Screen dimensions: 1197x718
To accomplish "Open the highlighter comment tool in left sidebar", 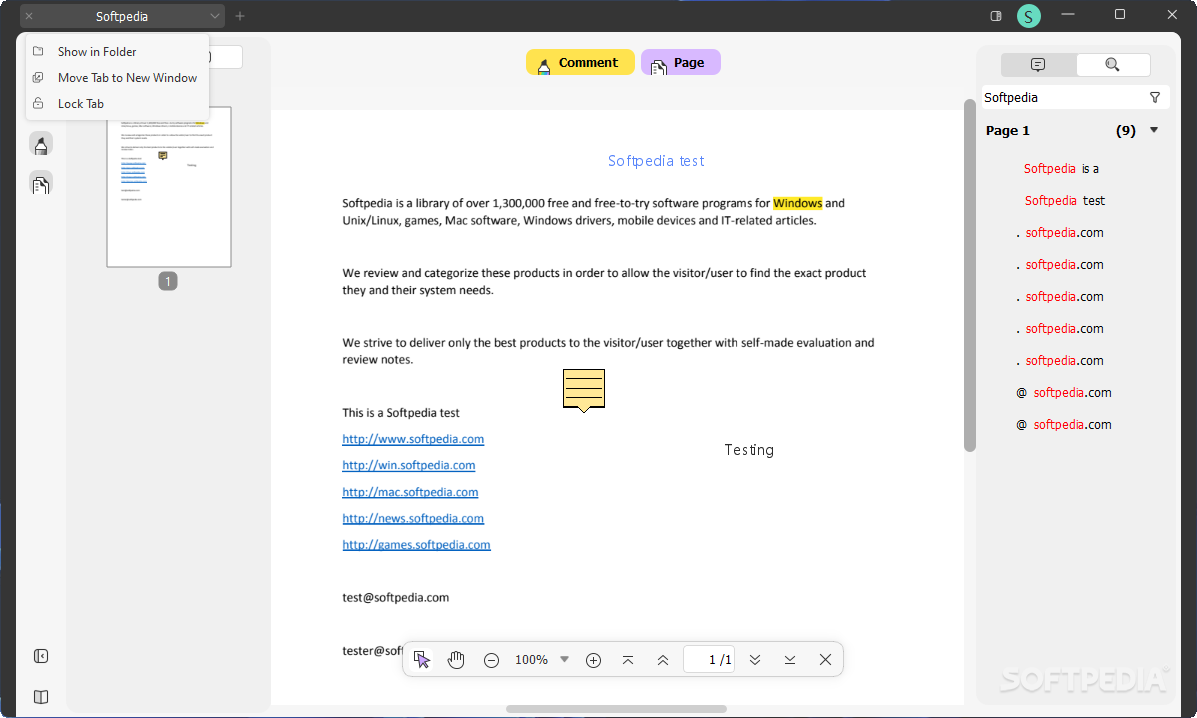I will [x=41, y=144].
